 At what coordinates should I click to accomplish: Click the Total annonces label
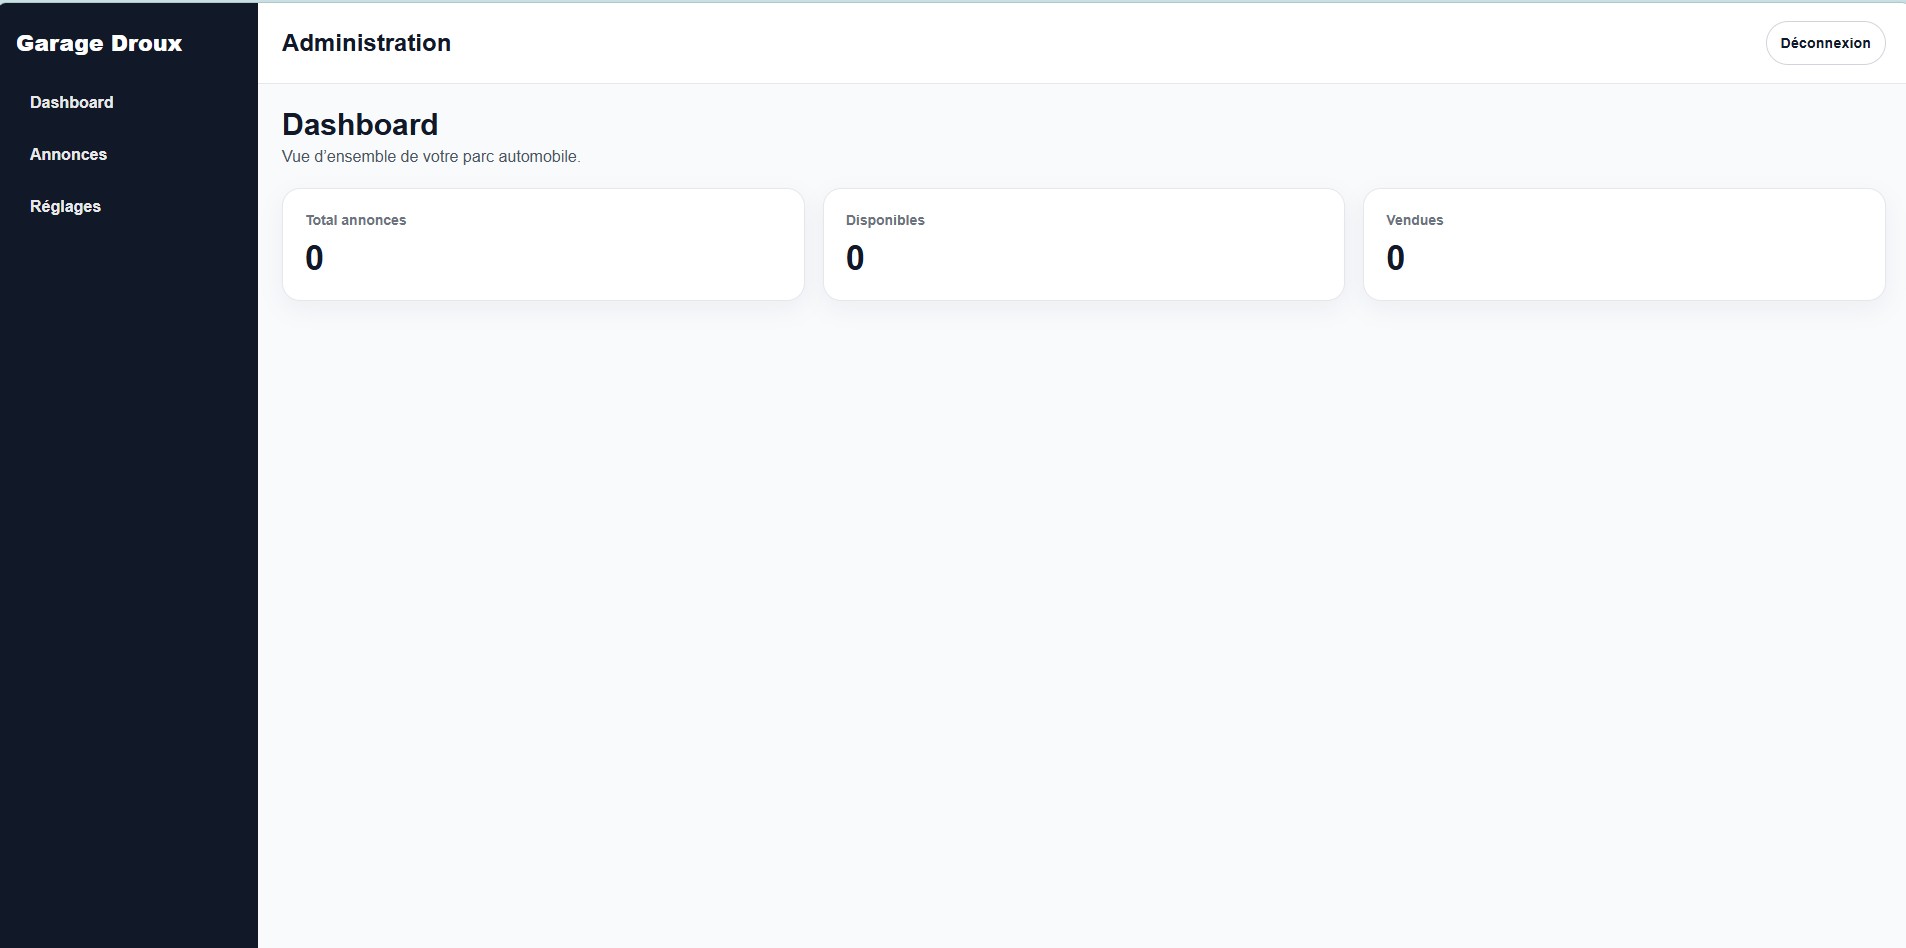356,220
